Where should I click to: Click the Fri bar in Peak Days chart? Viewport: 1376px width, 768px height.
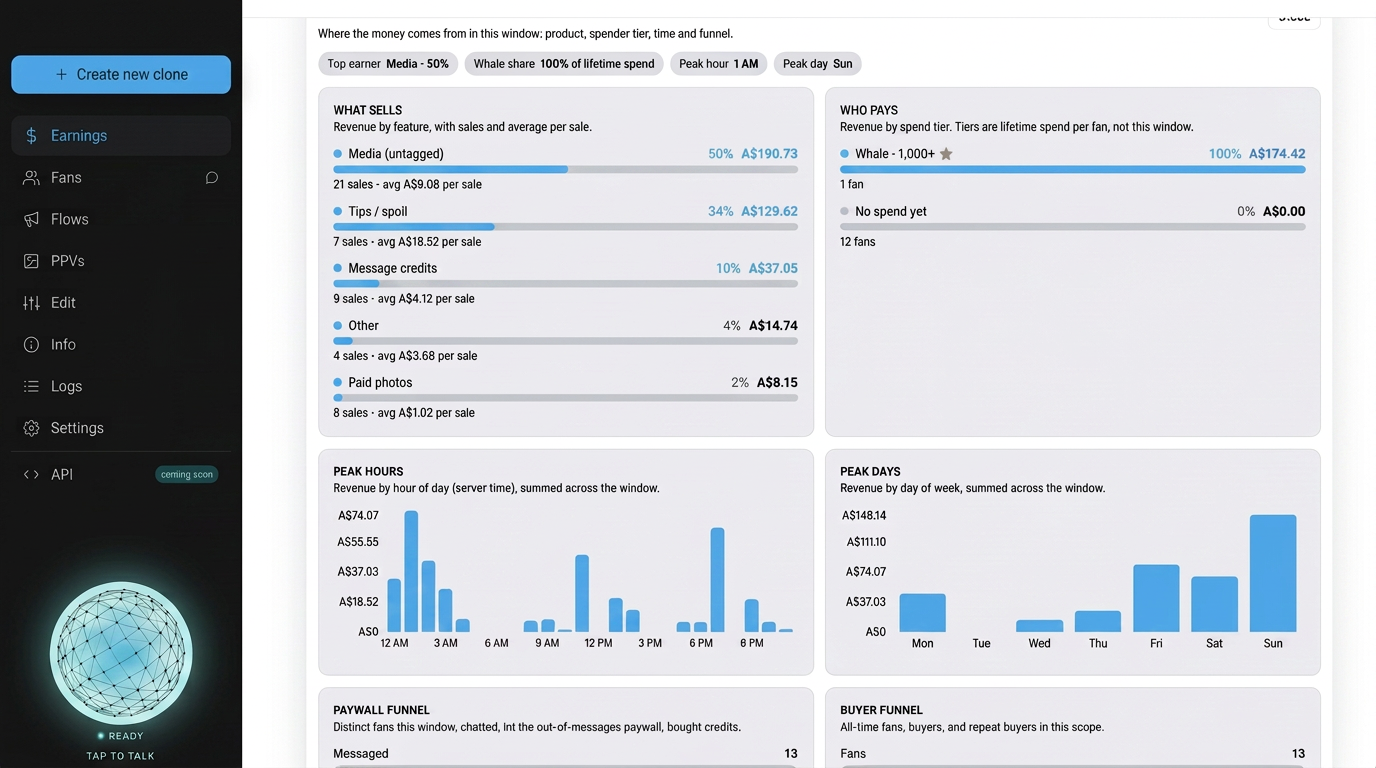pyautogui.click(x=1156, y=598)
